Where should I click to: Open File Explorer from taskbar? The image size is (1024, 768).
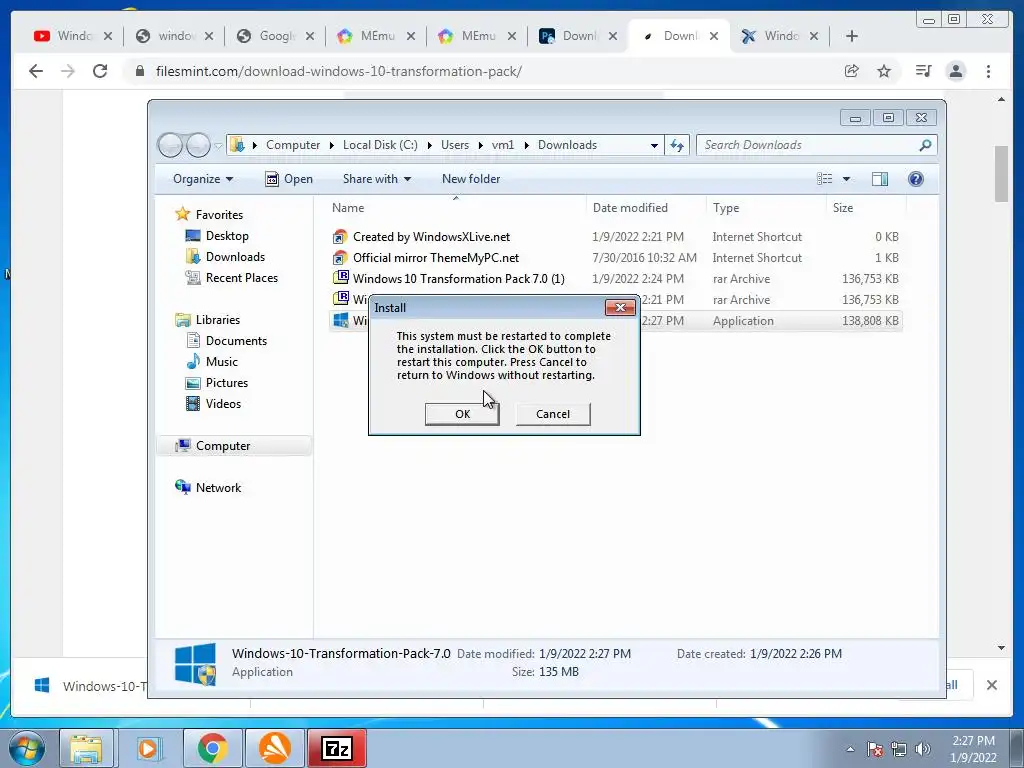(x=86, y=748)
